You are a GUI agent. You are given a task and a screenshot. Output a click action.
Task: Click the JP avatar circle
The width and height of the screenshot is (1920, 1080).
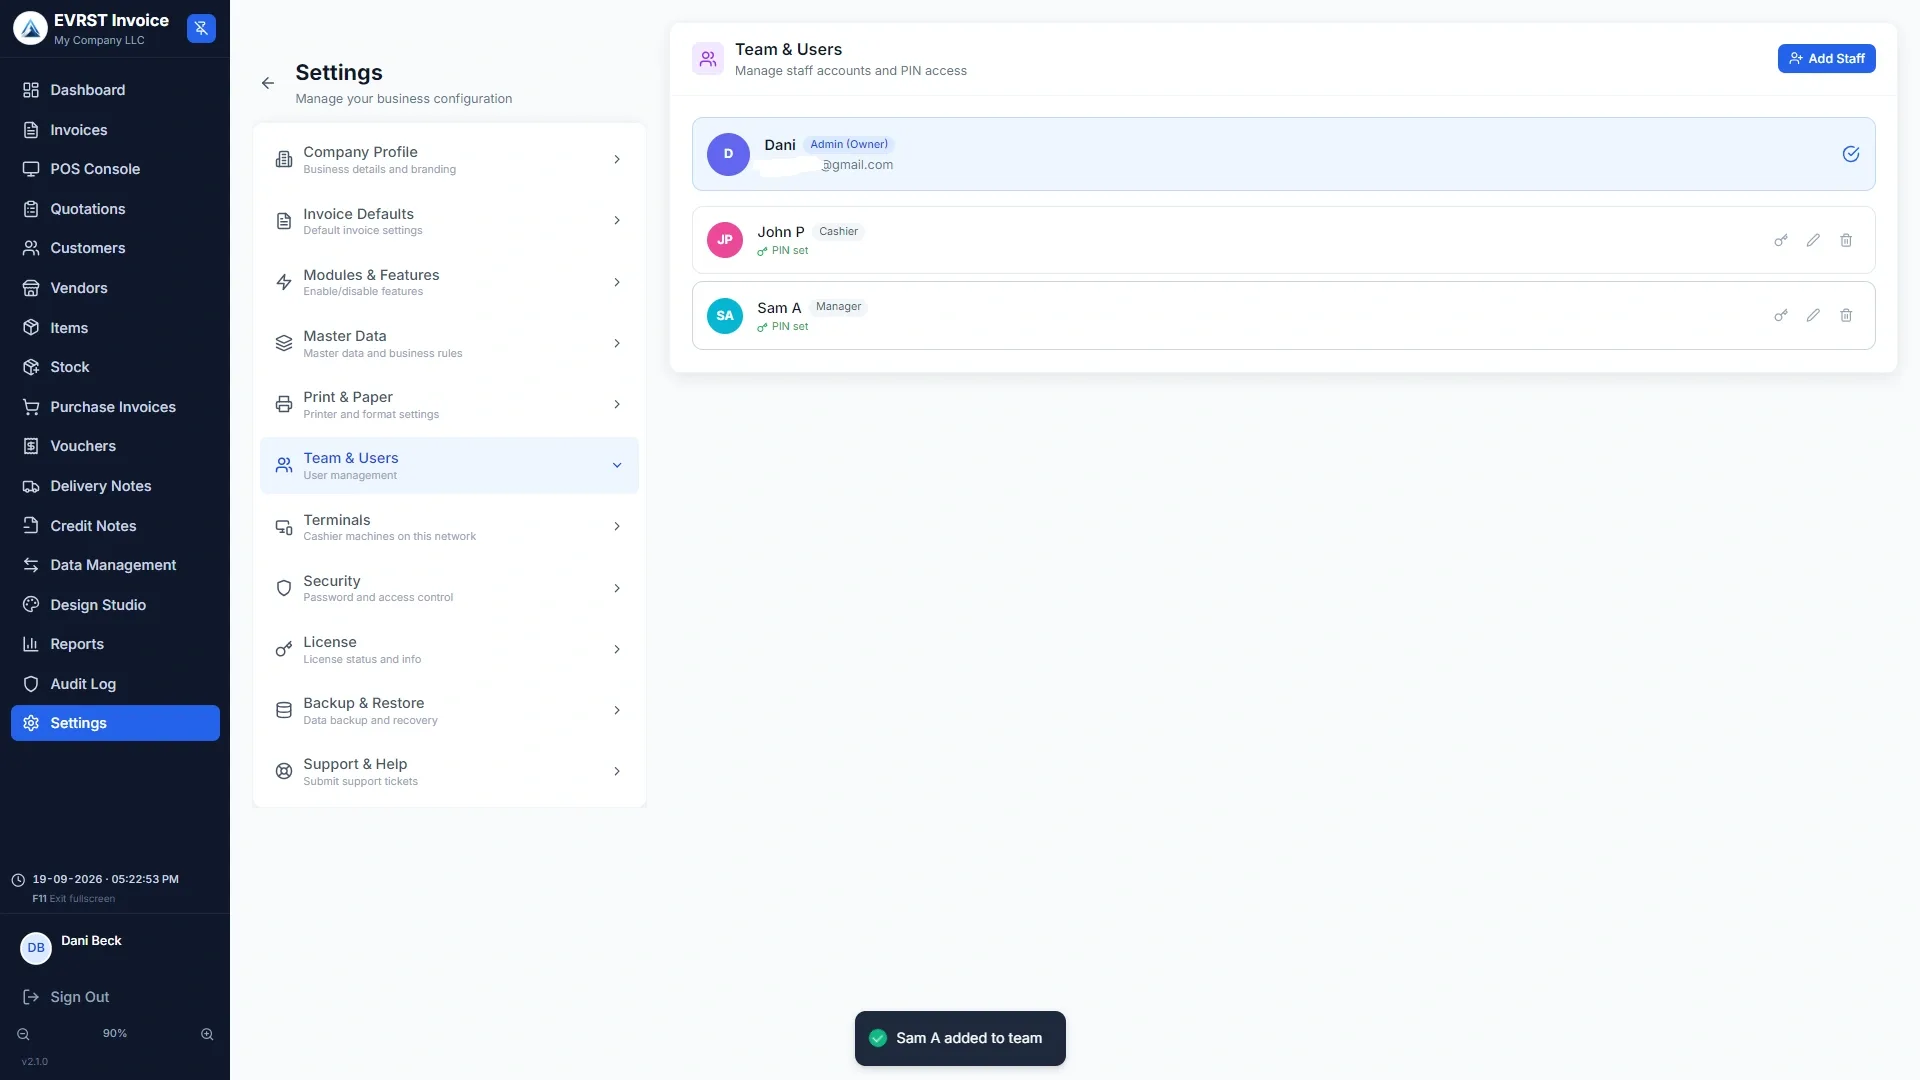coord(725,240)
